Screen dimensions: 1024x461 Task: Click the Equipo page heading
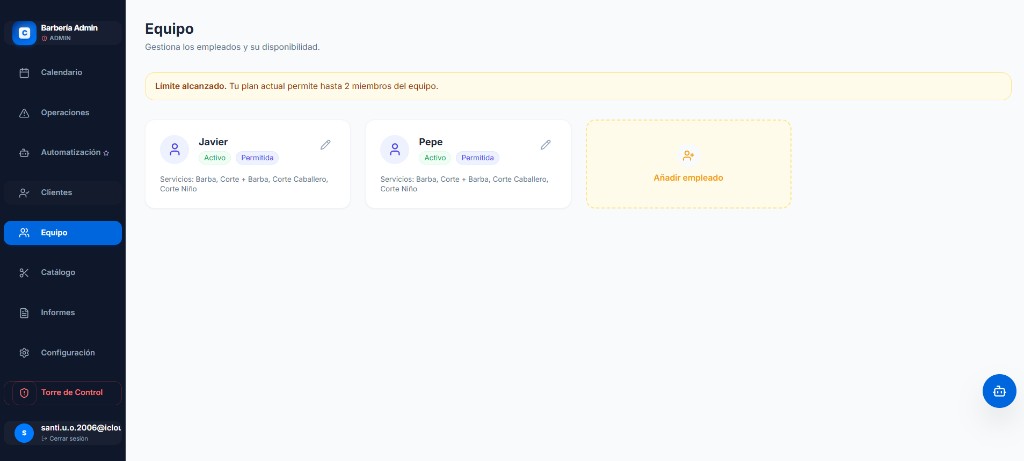tap(169, 29)
